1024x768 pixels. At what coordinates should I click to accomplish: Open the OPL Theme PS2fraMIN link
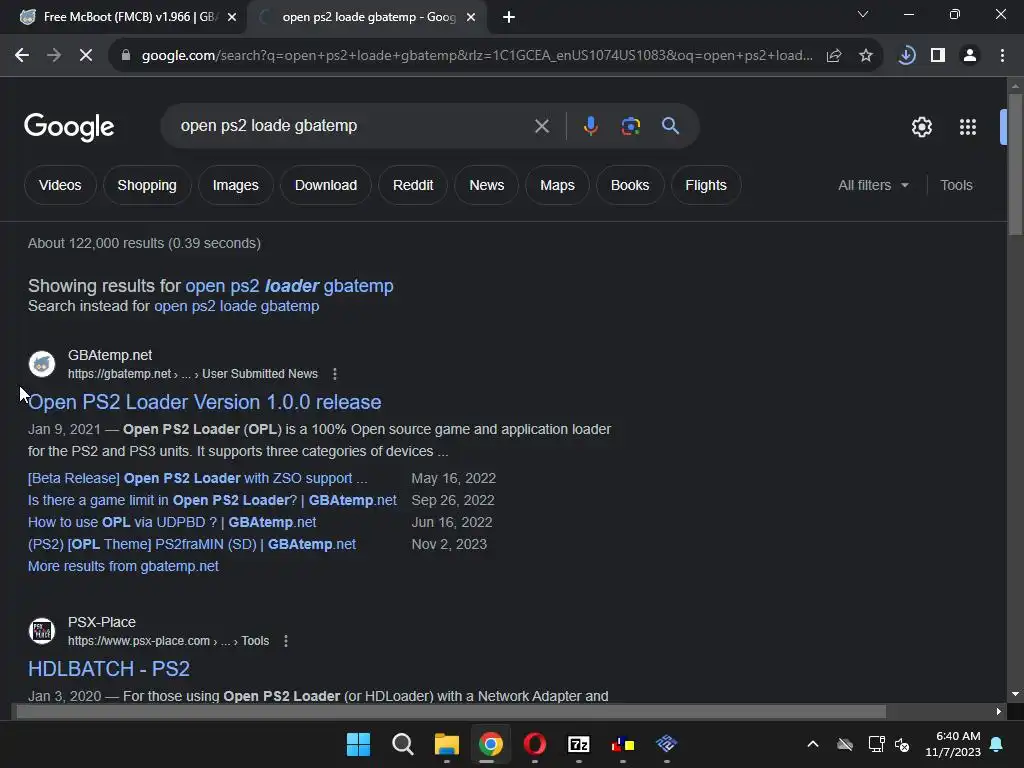pos(192,545)
